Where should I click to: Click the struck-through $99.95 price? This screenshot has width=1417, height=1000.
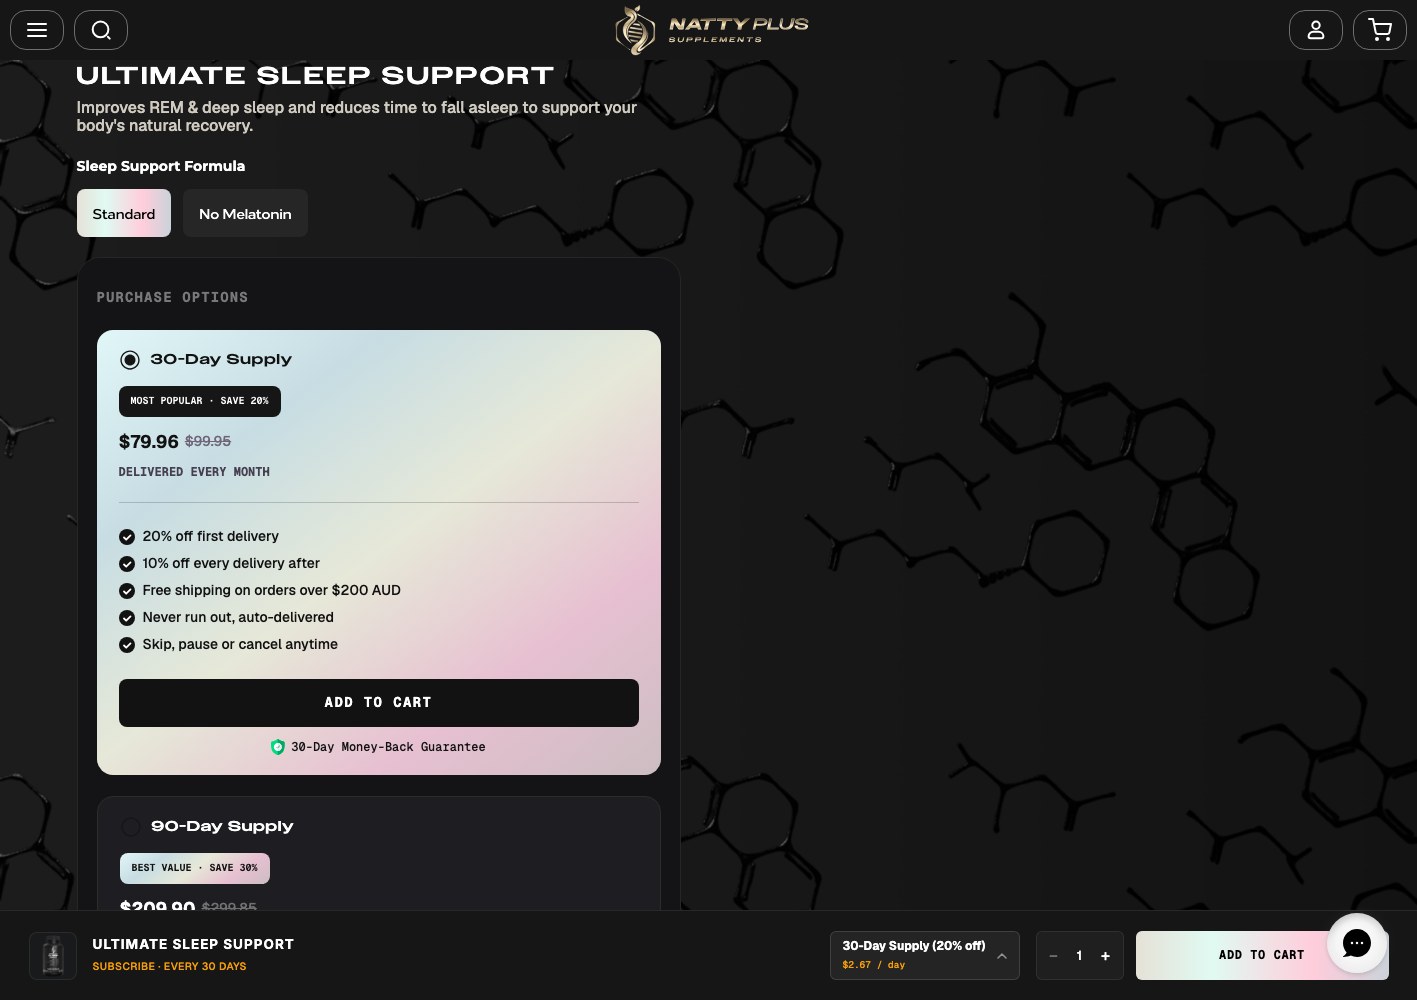[x=208, y=441]
